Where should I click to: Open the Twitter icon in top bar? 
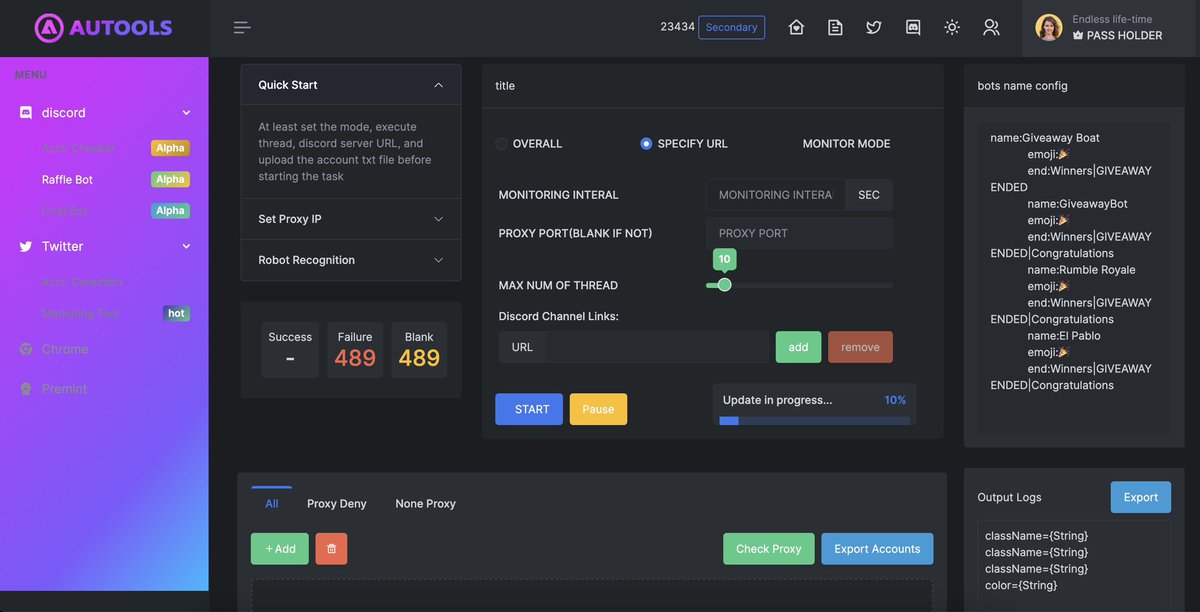874,28
